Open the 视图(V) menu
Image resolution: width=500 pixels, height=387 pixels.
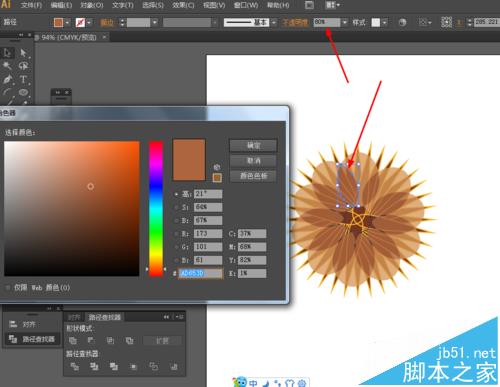pos(214,5)
